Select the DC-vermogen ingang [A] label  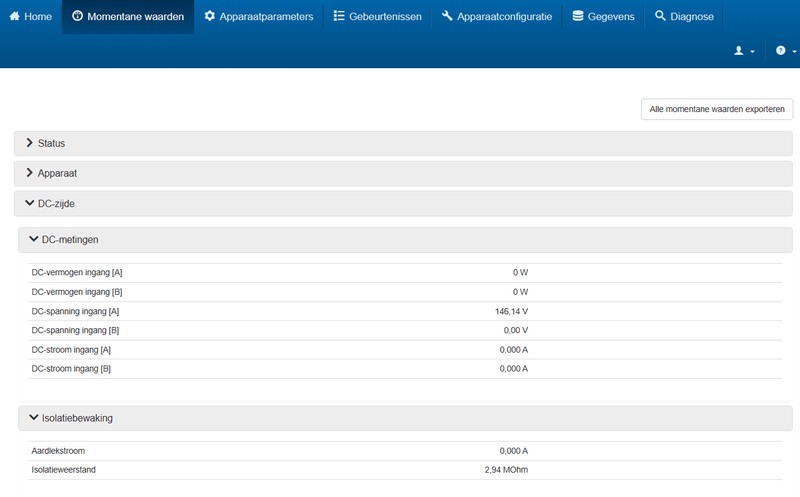[77, 272]
